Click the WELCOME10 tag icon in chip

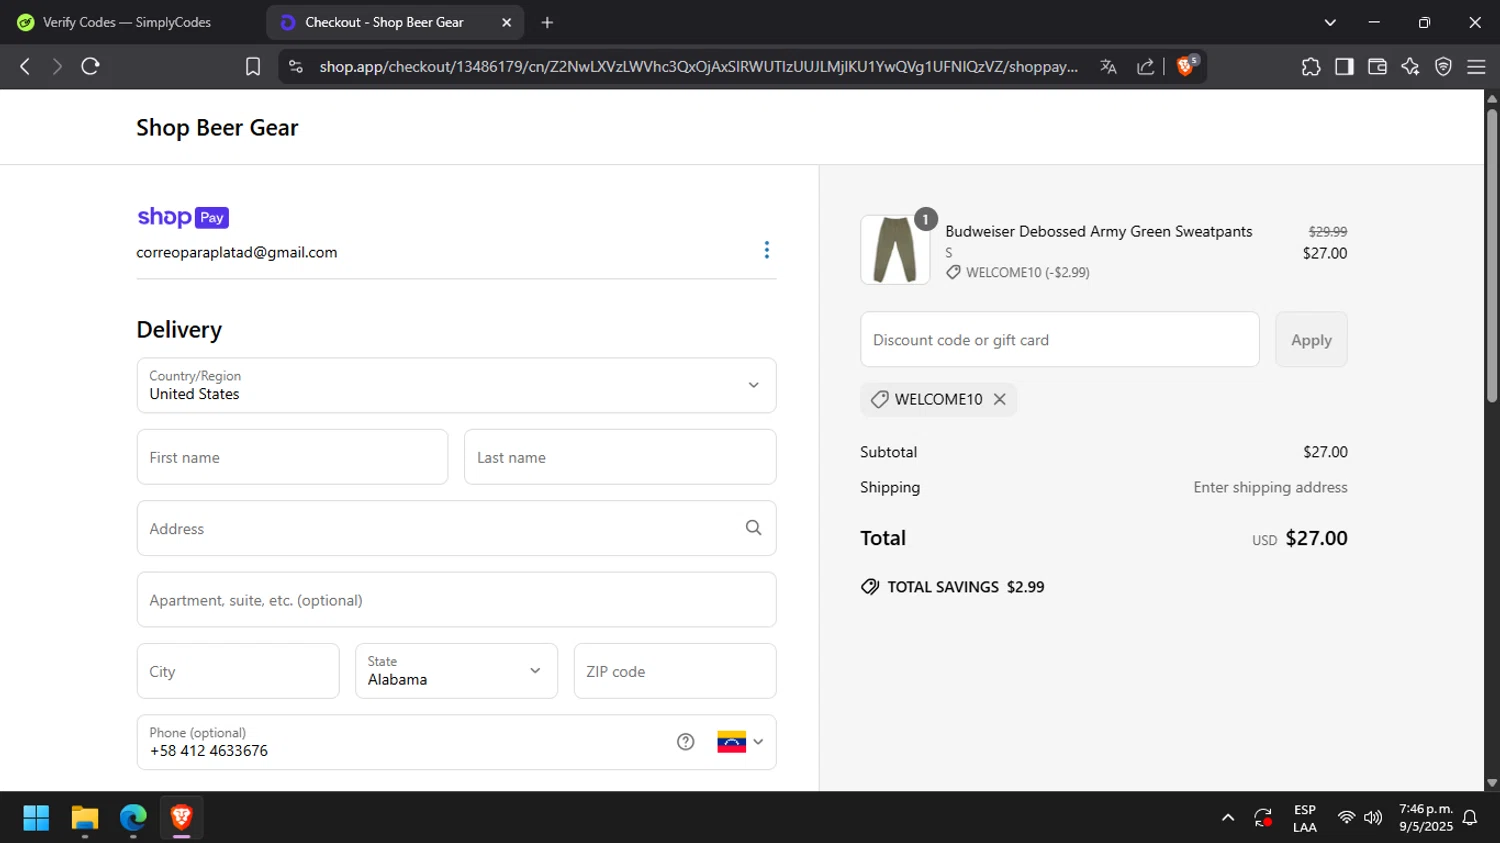879,399
